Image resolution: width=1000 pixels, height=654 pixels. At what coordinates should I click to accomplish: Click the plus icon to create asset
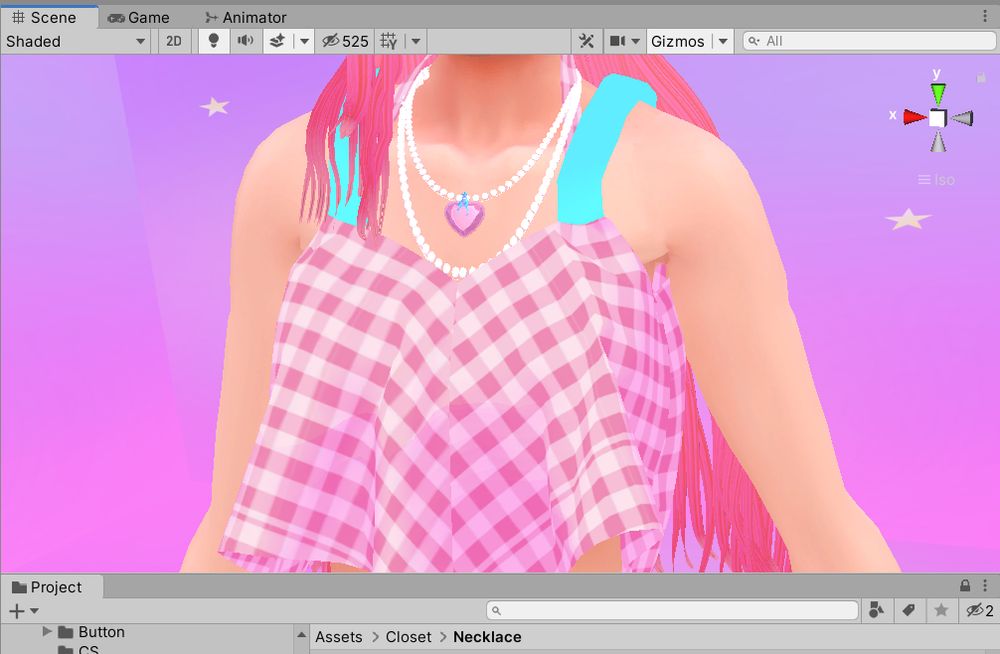tap(17, 611)
